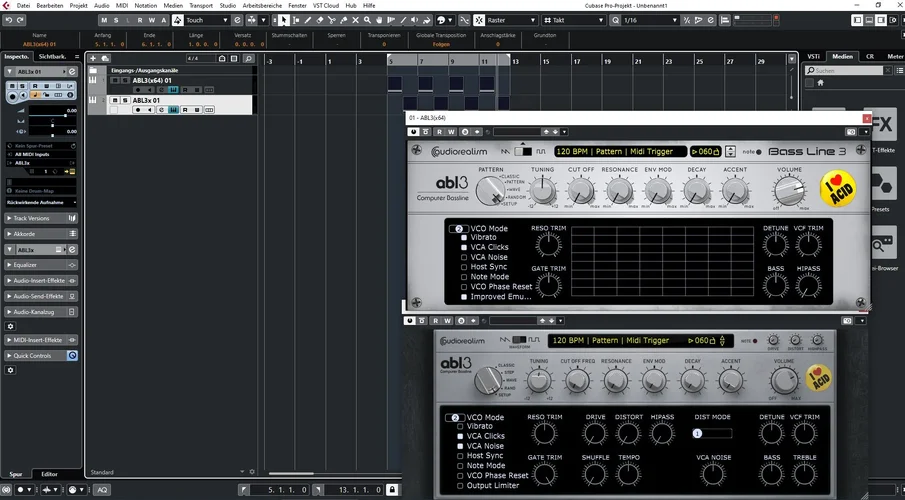Select the zoom magnifier tool
The height and width of the screenshot is (500, 905).
(369, 20)
